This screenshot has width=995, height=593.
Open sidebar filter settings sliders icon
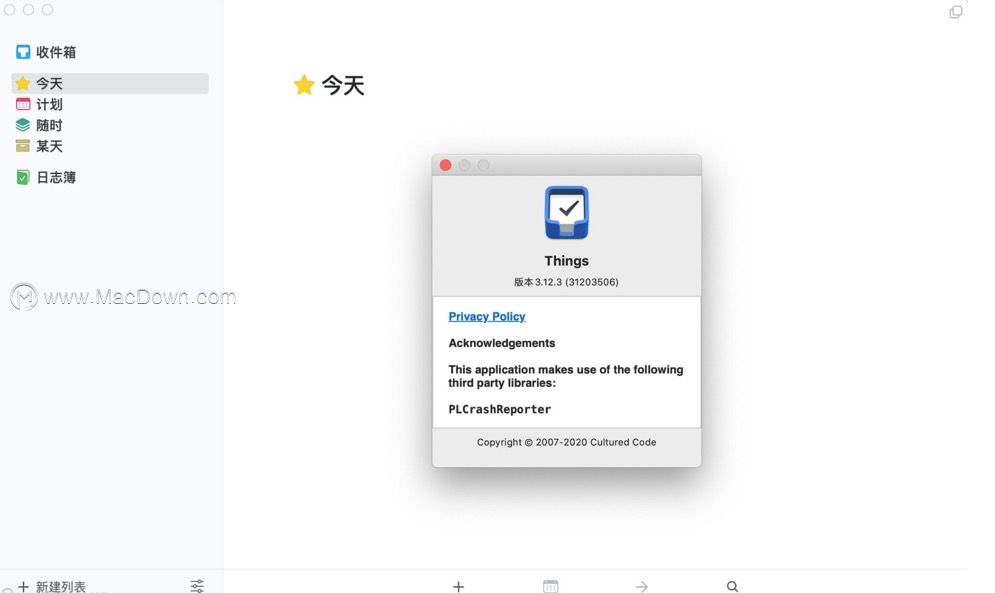pos(197,586)
